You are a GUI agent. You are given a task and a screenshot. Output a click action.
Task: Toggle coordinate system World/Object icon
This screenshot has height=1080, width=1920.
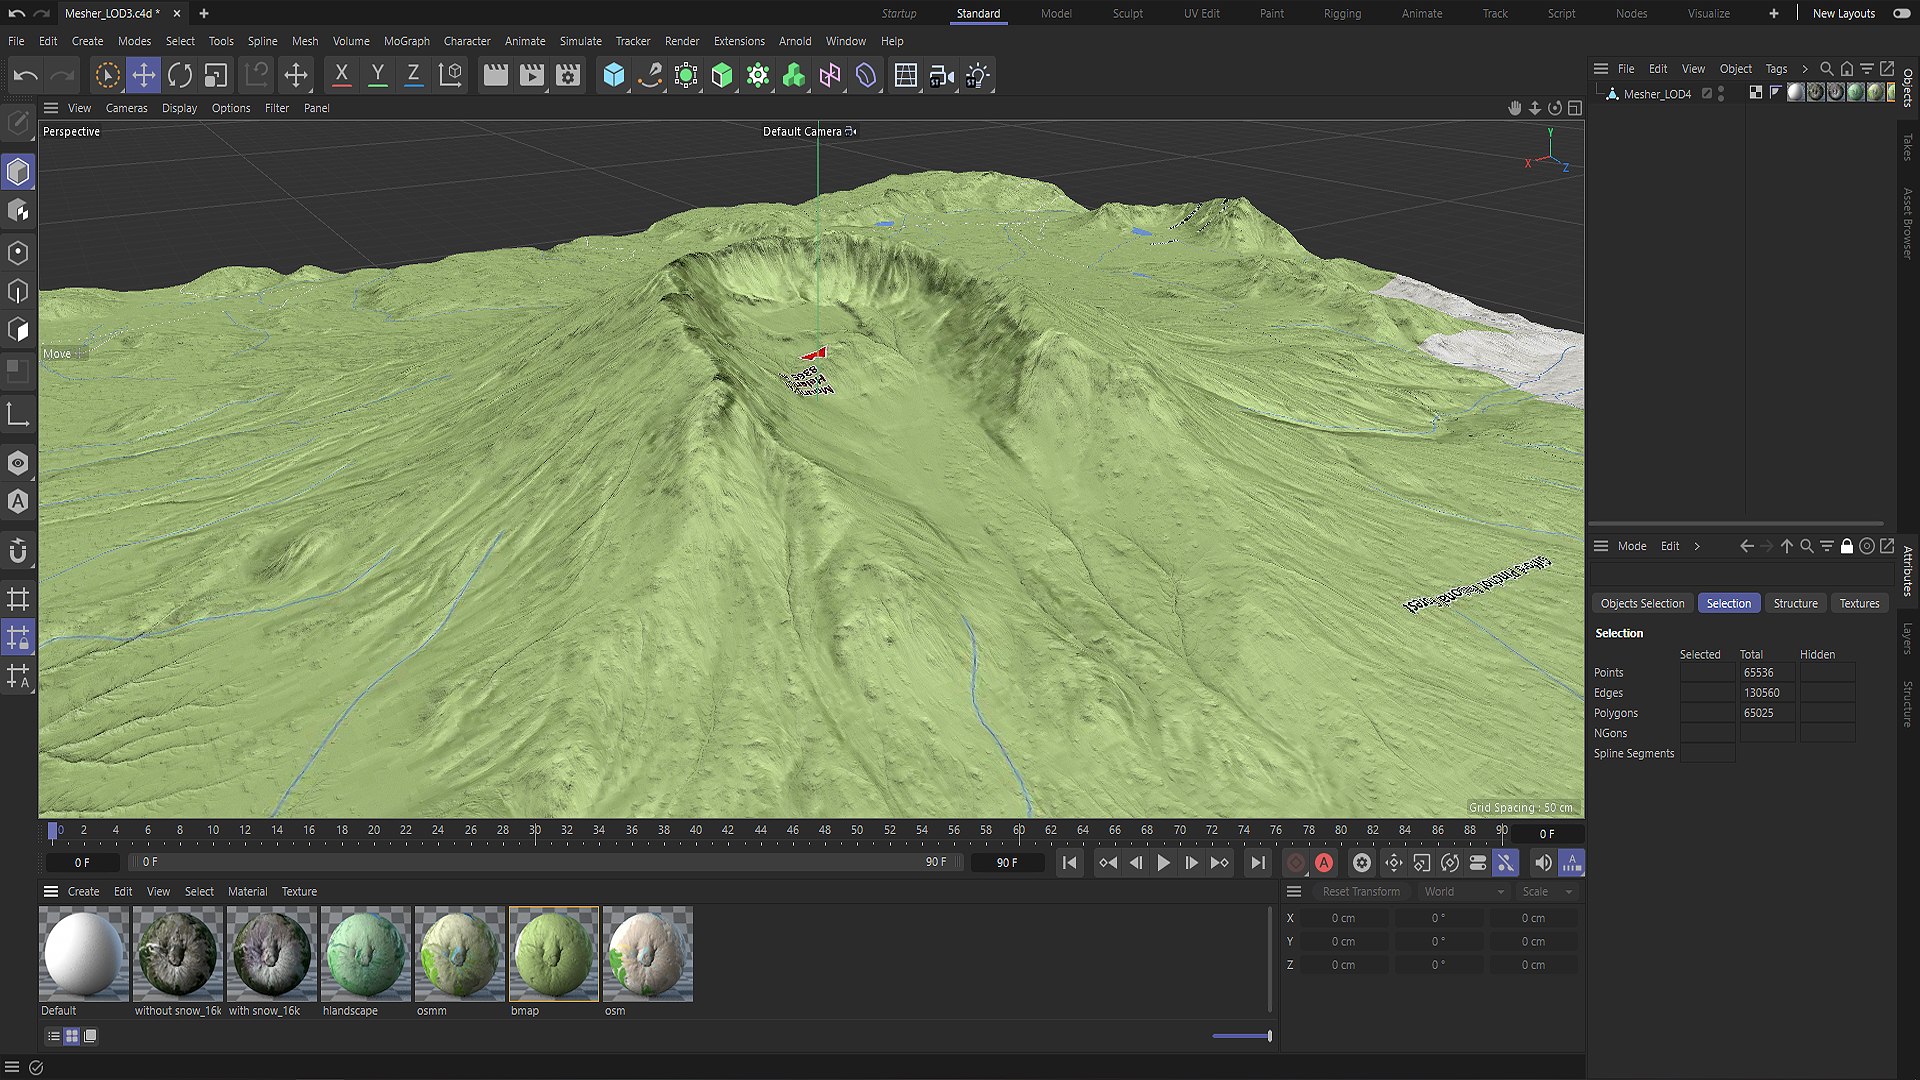point(451,75)
